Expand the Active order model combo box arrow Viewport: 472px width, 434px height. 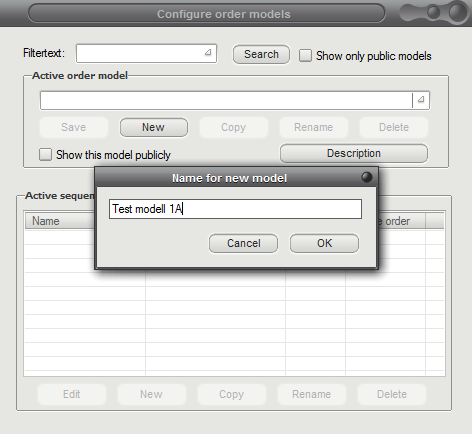click(x=421, y=100)
